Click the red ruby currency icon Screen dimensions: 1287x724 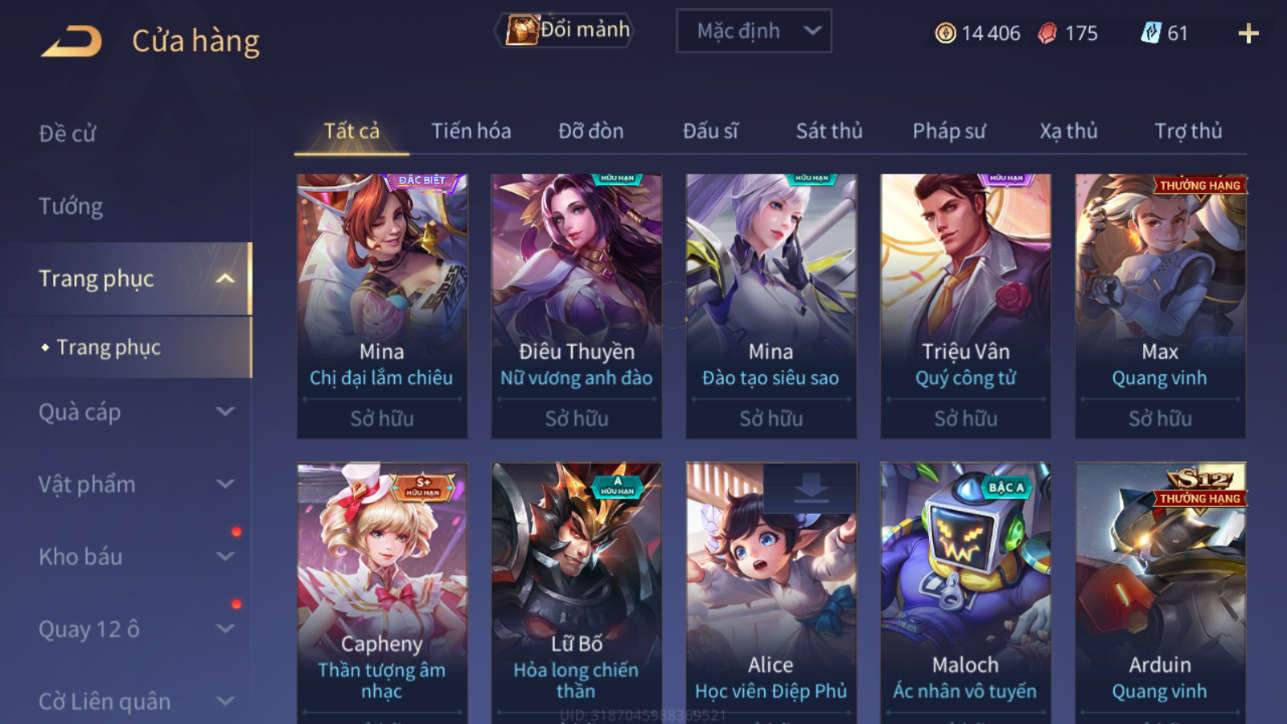tap(1047, 33)
